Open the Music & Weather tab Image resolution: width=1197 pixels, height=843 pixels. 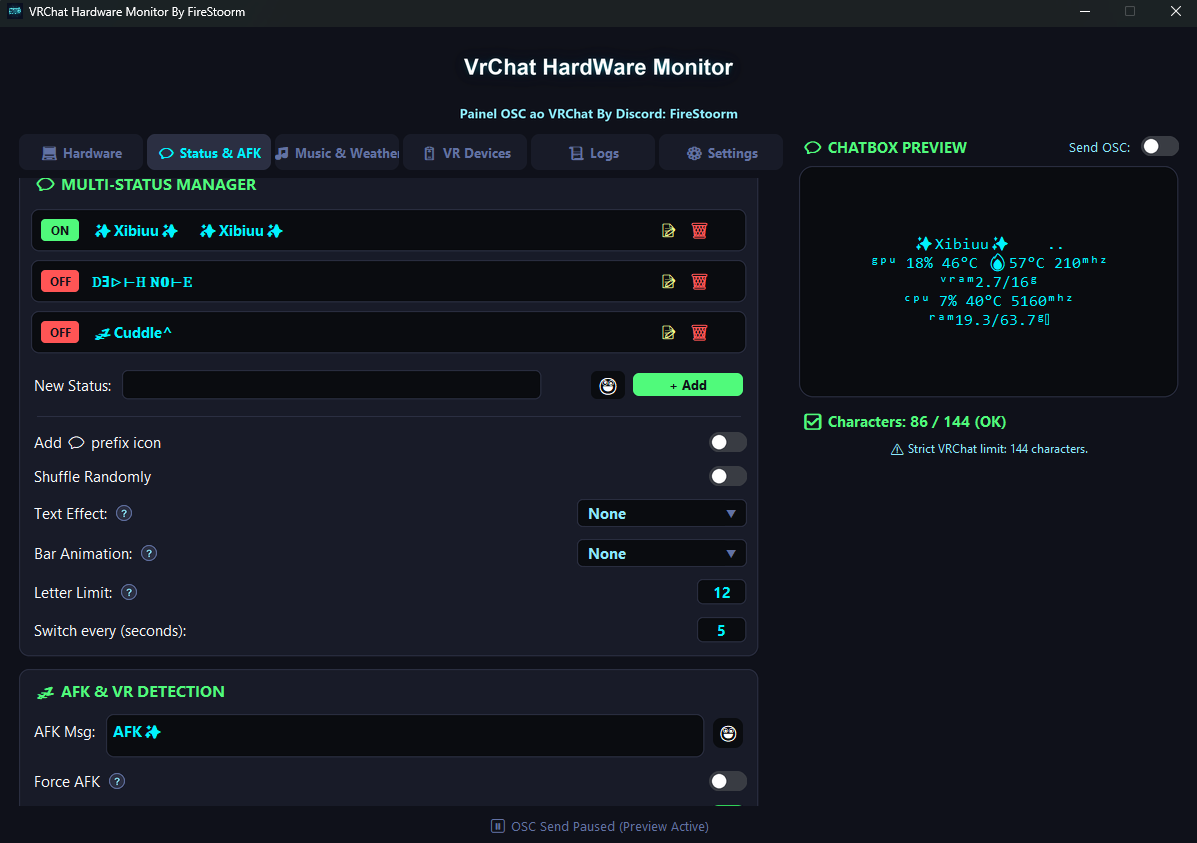pyautogui.click(x=337, y=153)
